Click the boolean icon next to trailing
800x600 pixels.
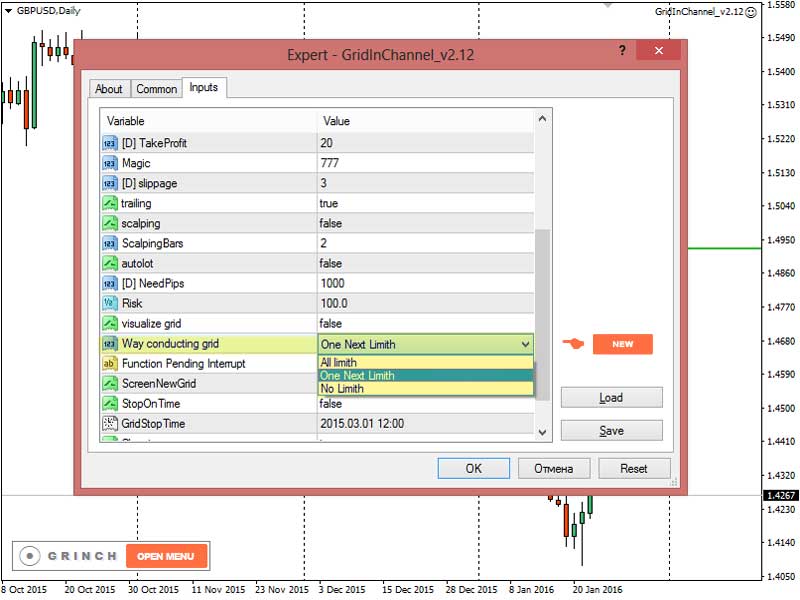coord(110,204)
